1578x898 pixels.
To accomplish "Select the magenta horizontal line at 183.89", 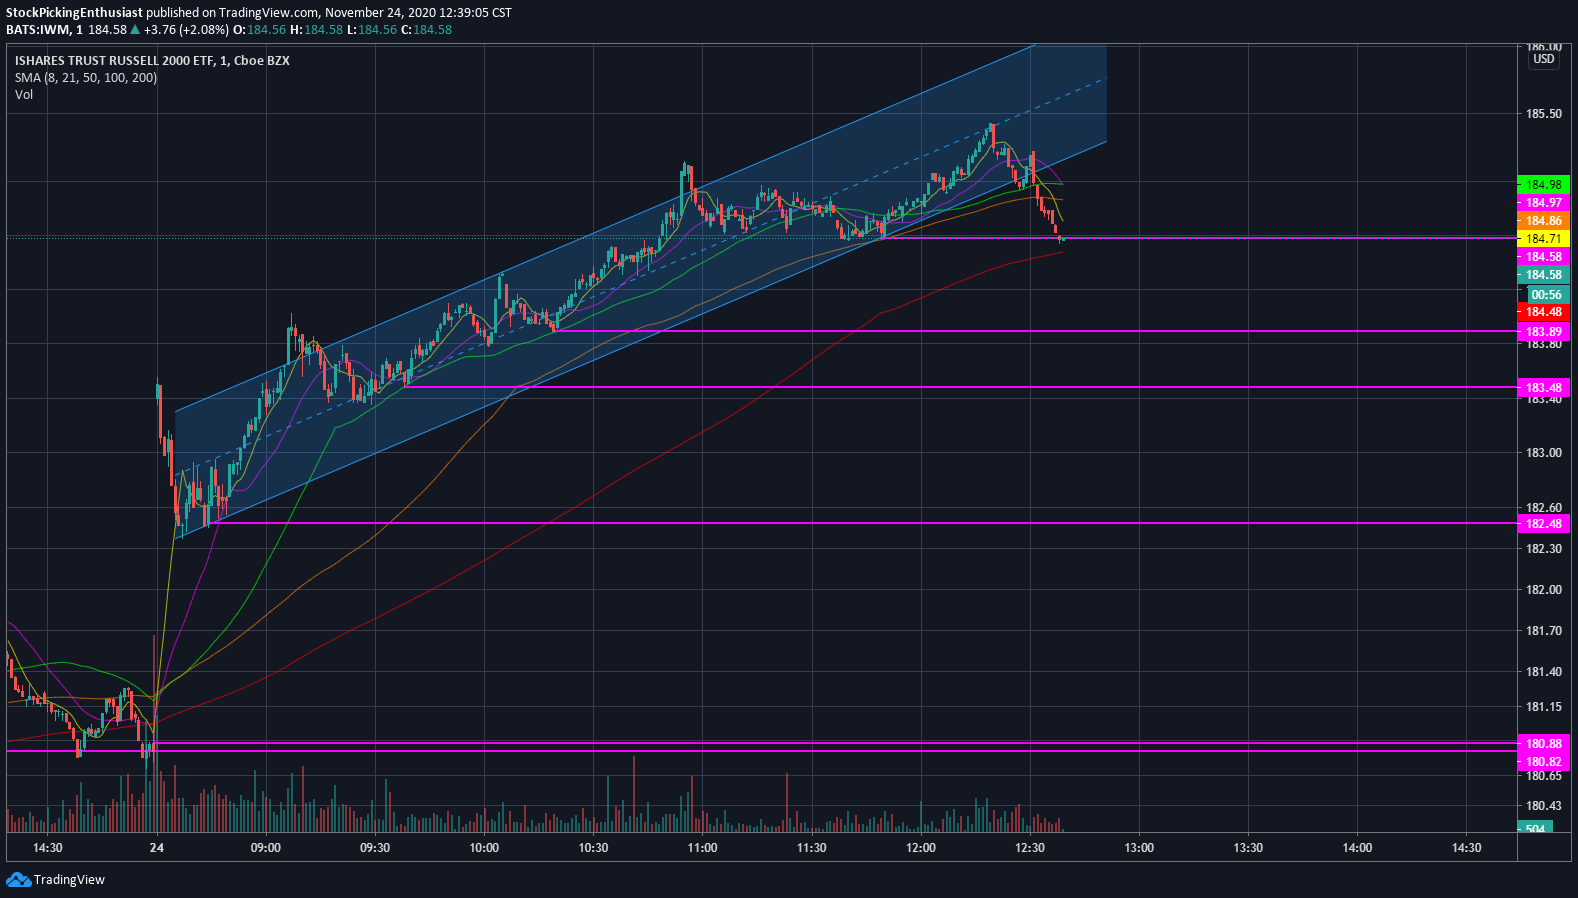I will click(x=1035, y=331).
